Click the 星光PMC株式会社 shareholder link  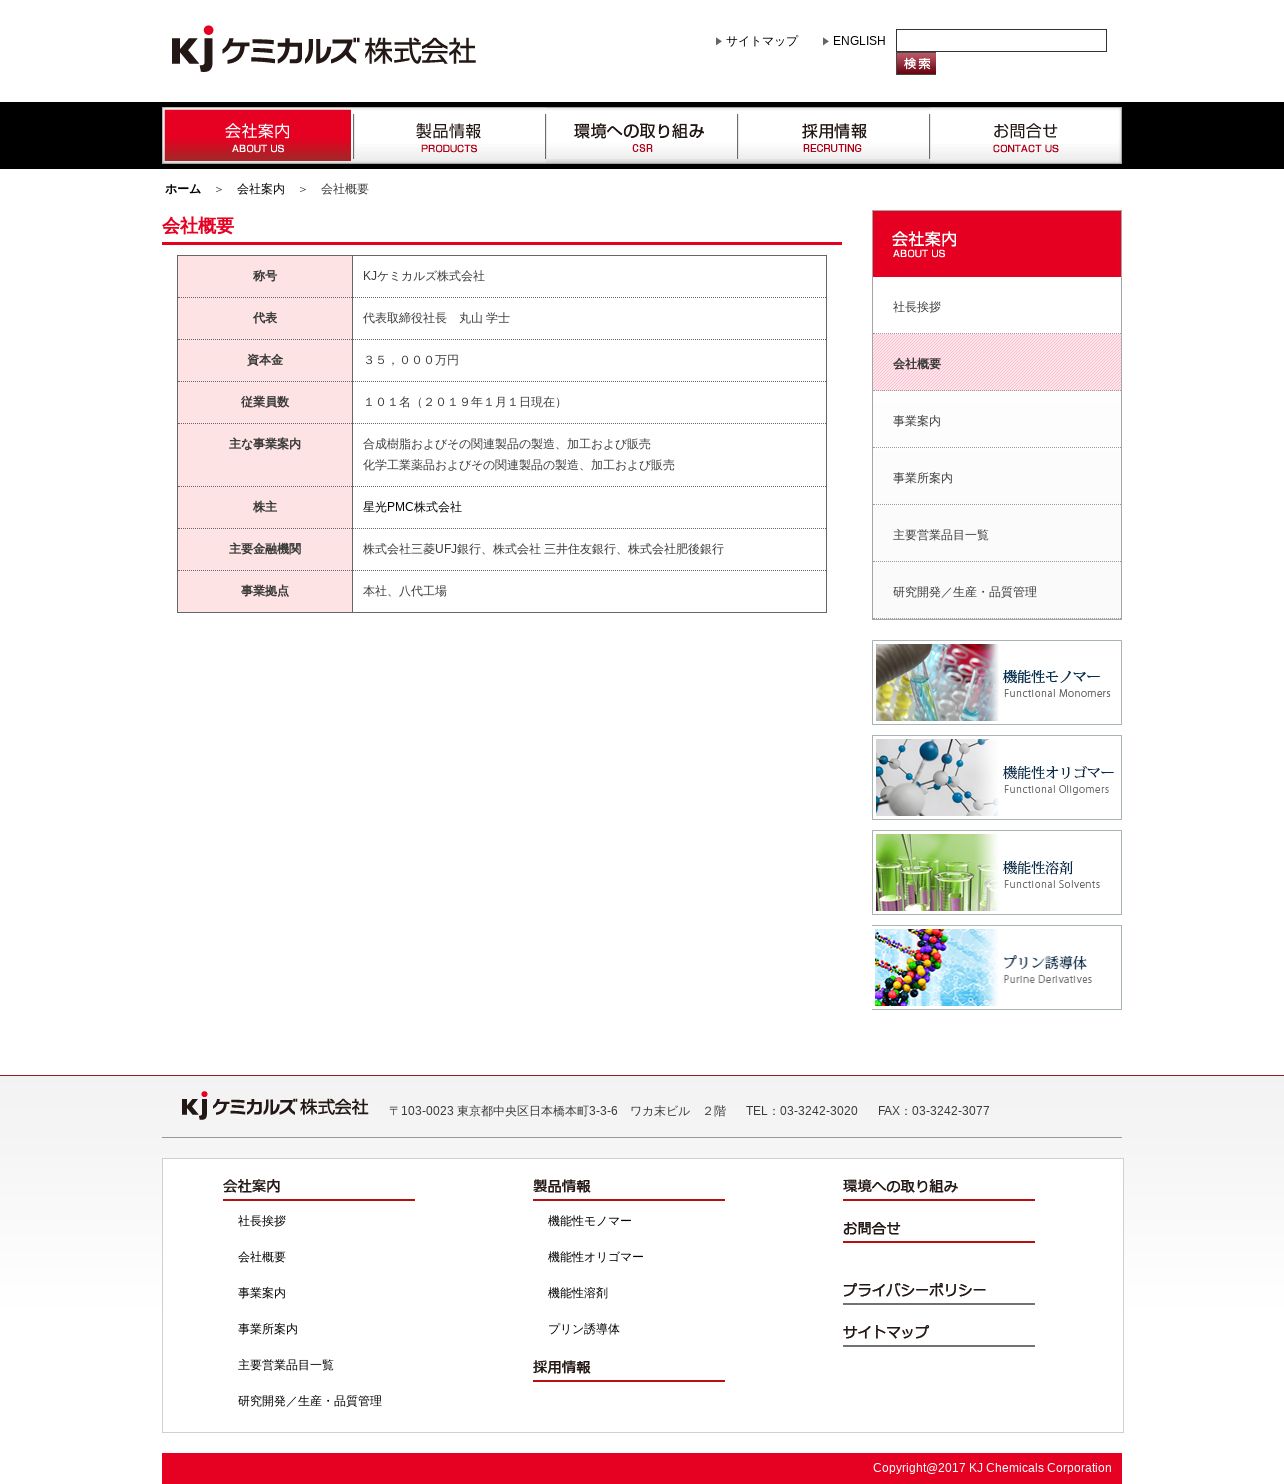pos(412,507)
